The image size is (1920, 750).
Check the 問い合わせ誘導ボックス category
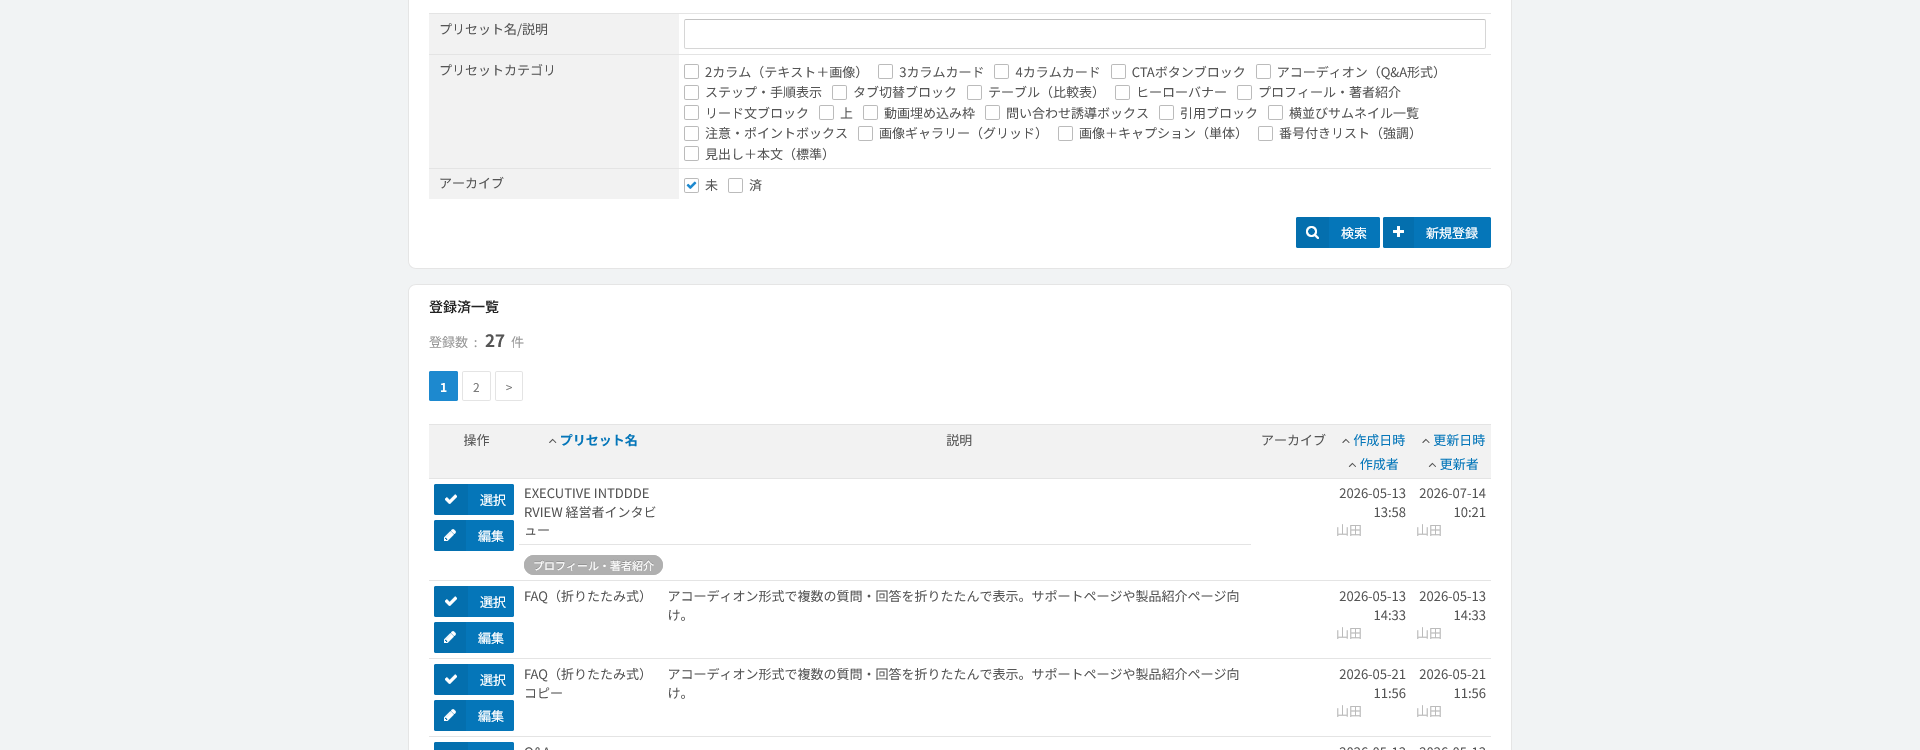[992, 113]
